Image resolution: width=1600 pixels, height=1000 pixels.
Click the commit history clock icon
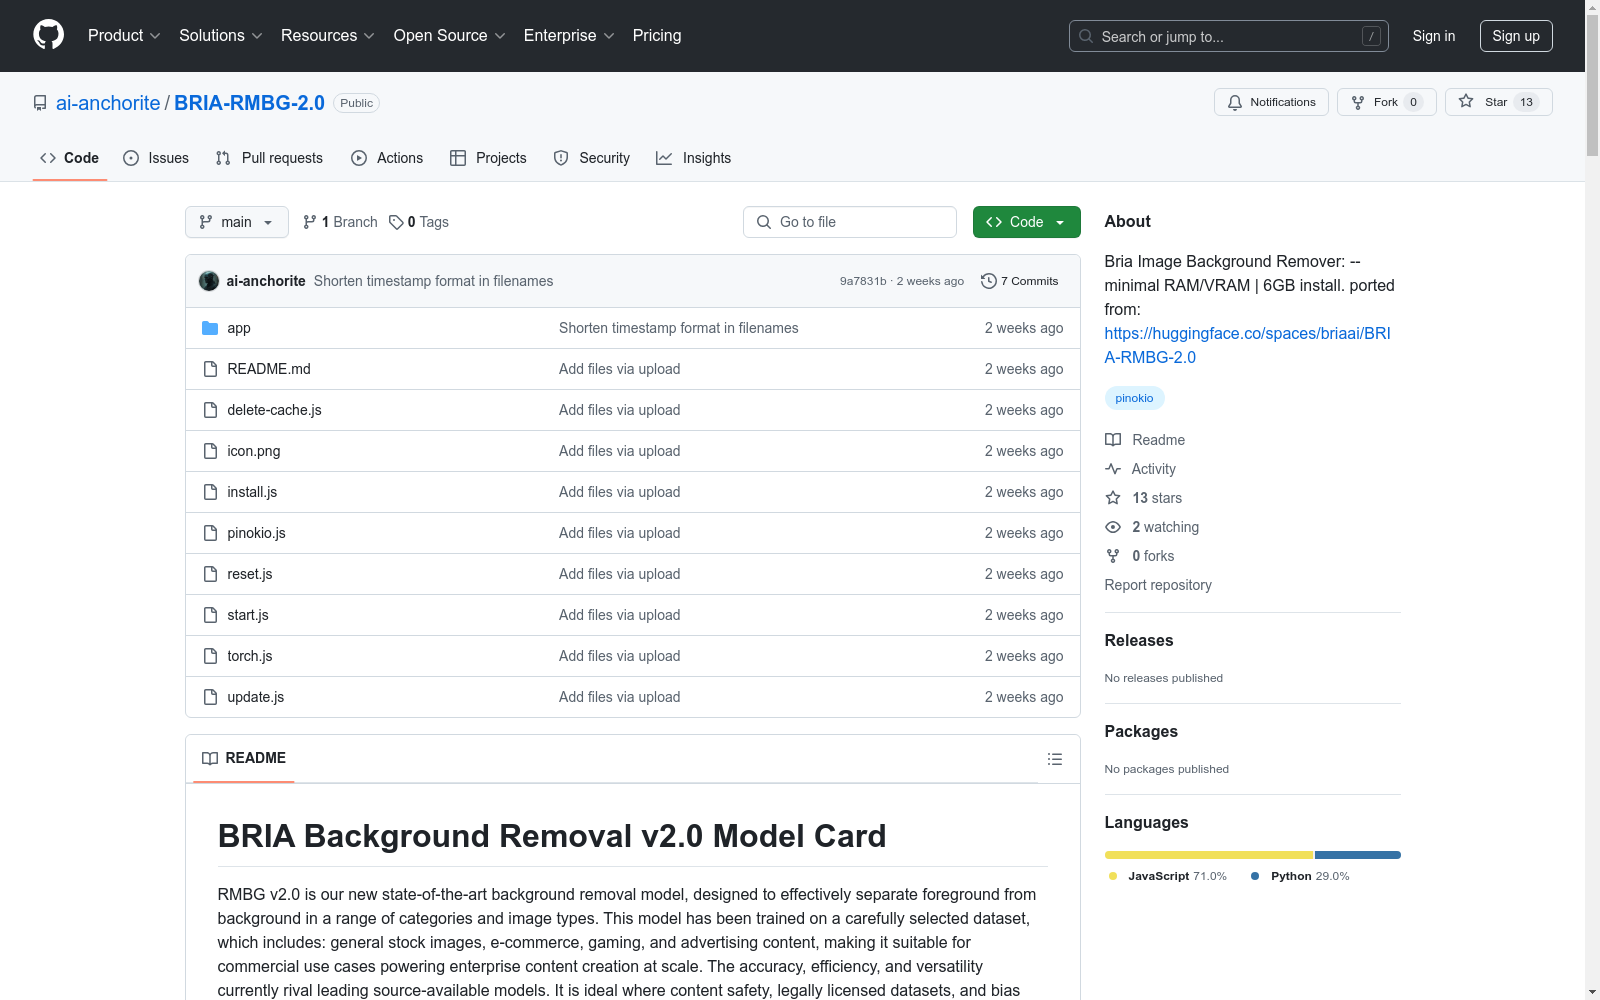point(989,281)
